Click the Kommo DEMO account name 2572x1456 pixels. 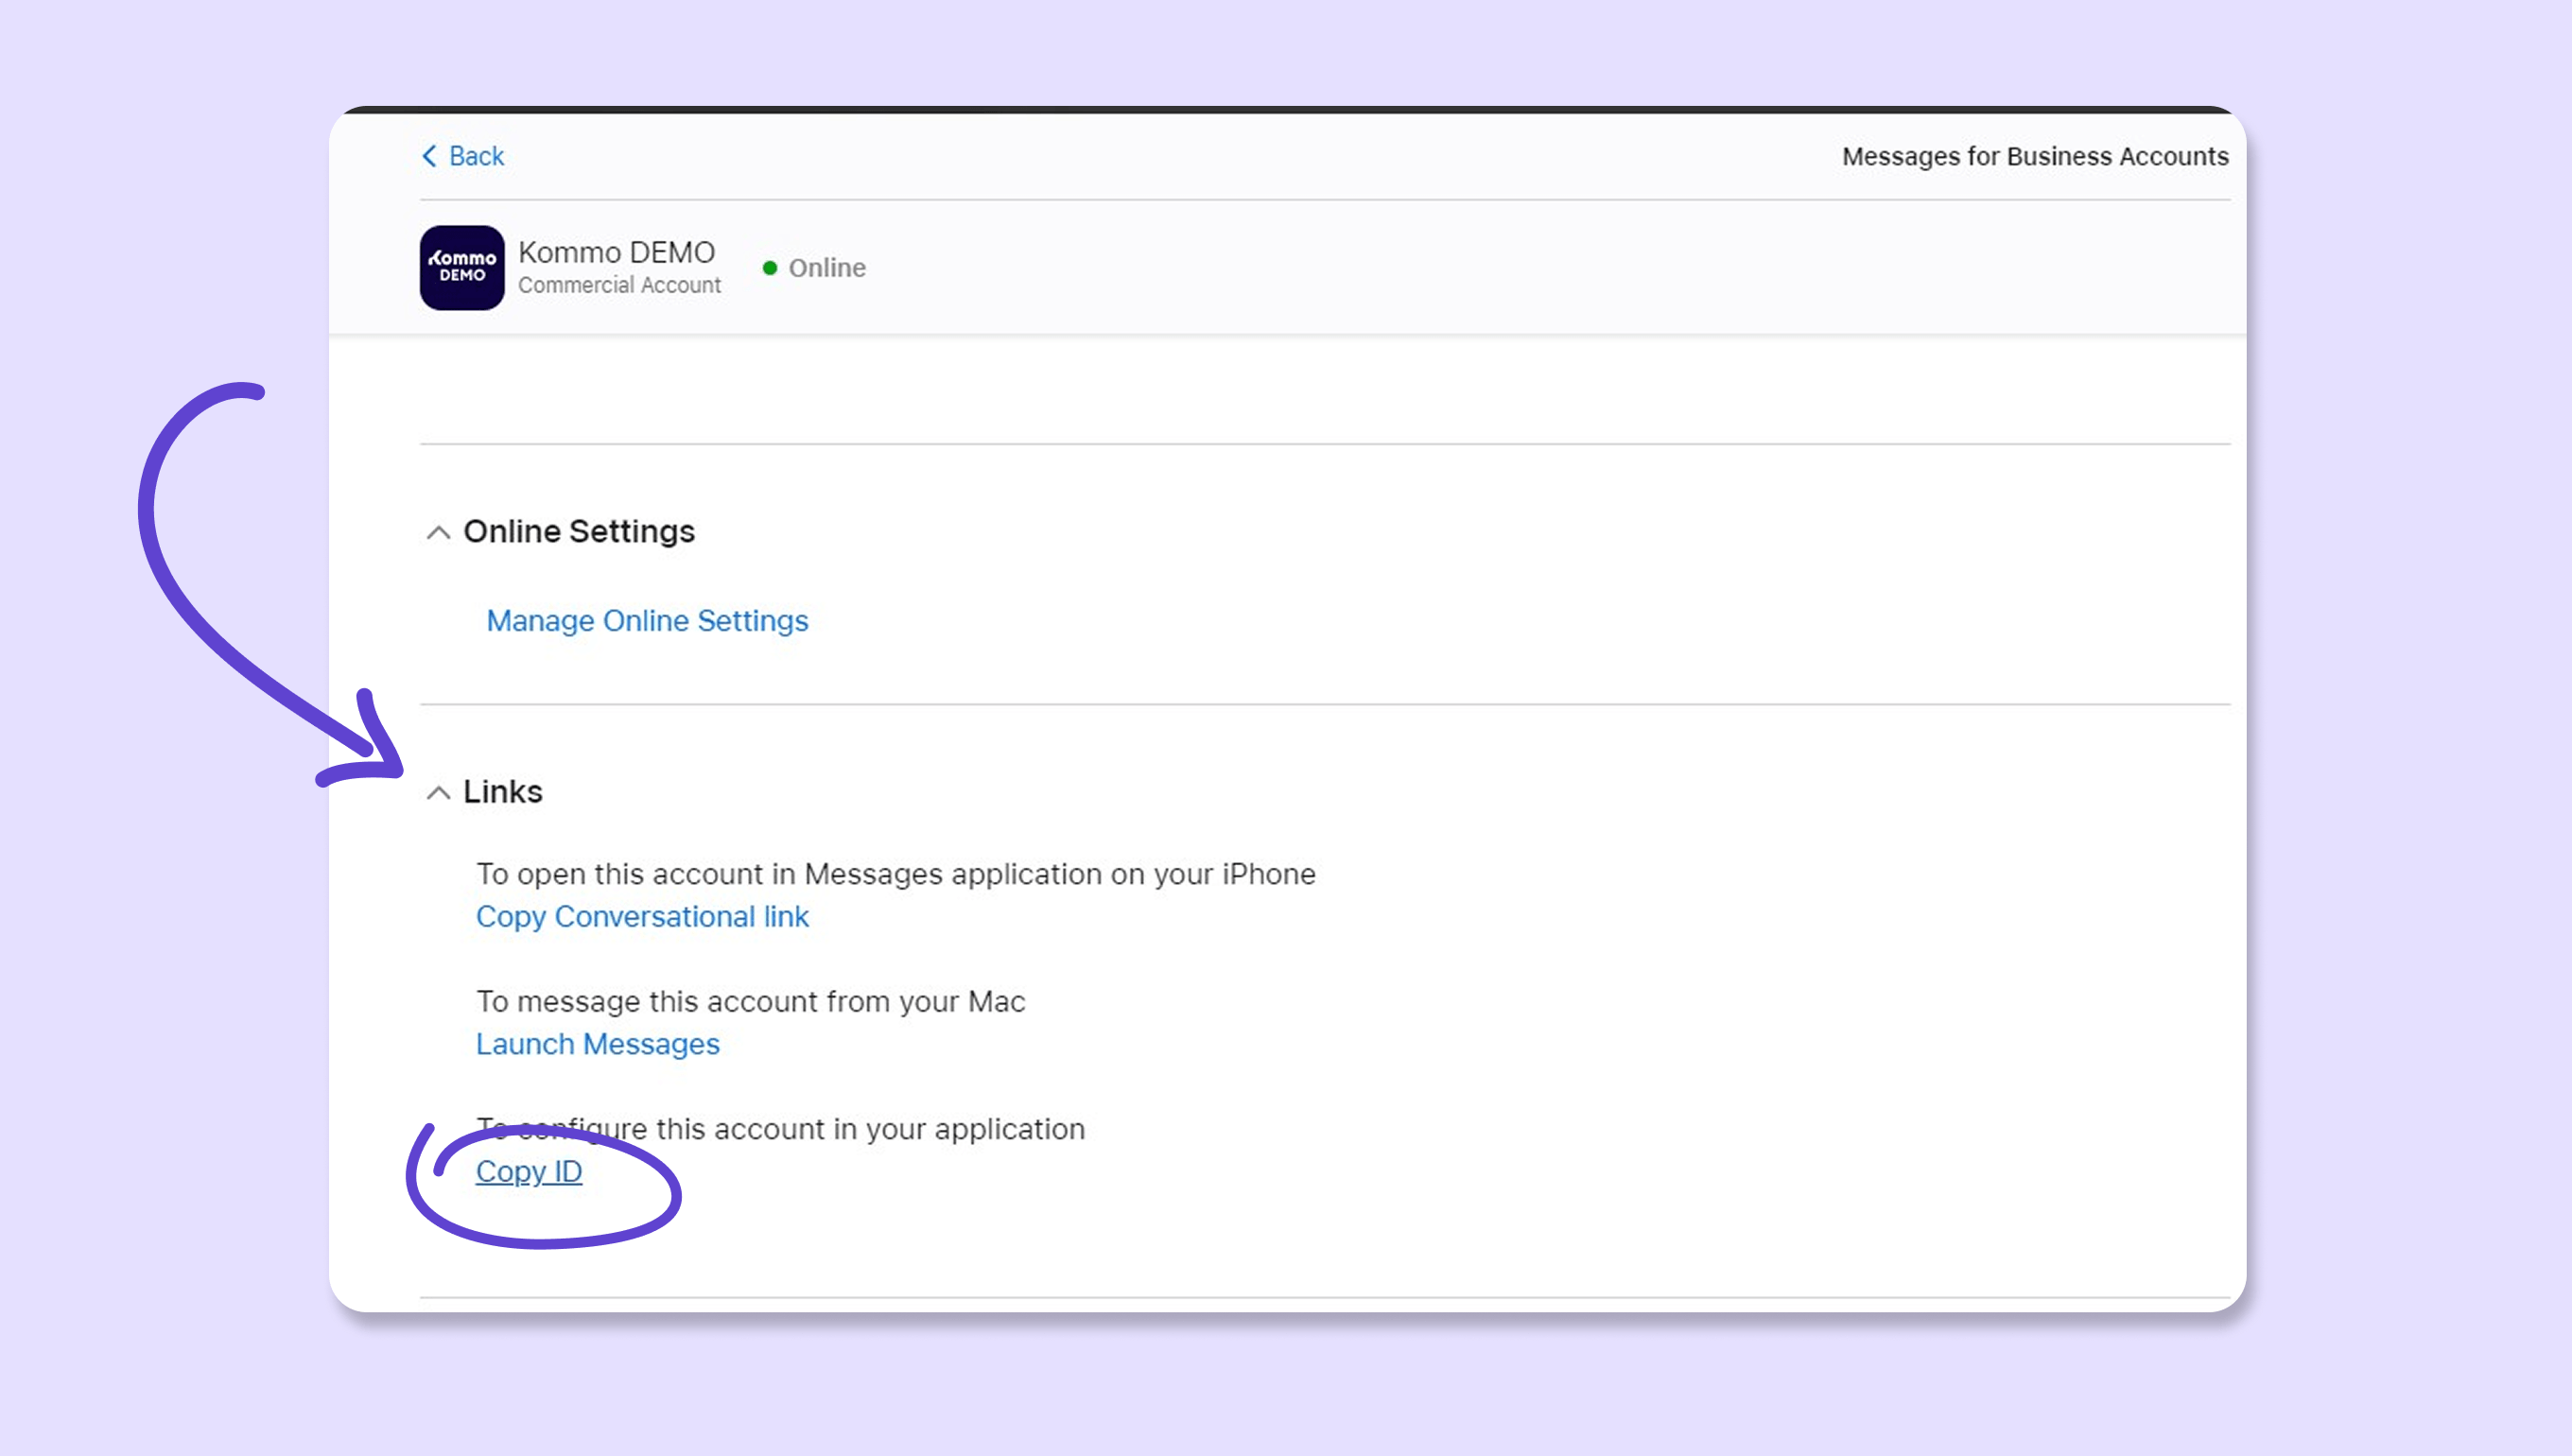(x=616, y=252)
